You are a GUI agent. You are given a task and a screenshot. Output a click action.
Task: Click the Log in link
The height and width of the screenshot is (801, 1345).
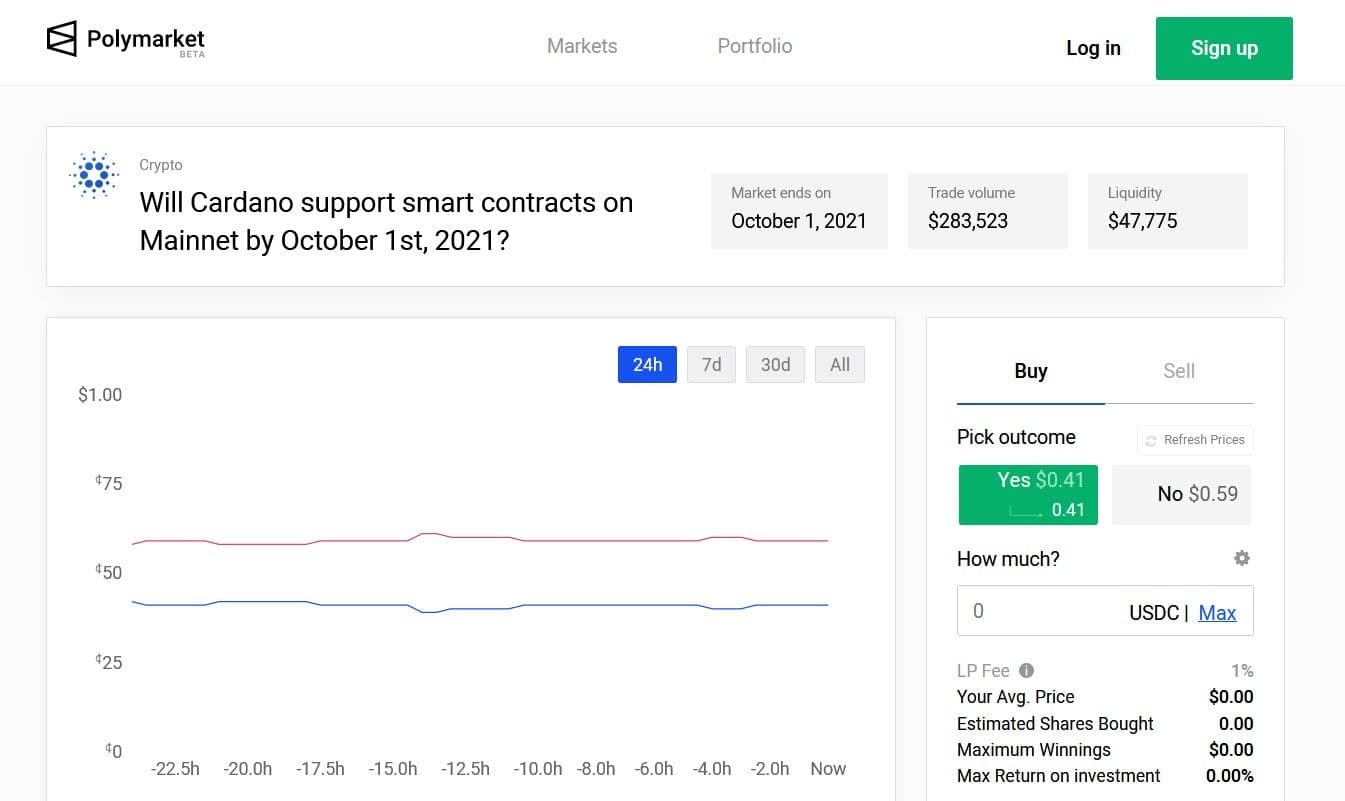click(x=1093, y=48)
